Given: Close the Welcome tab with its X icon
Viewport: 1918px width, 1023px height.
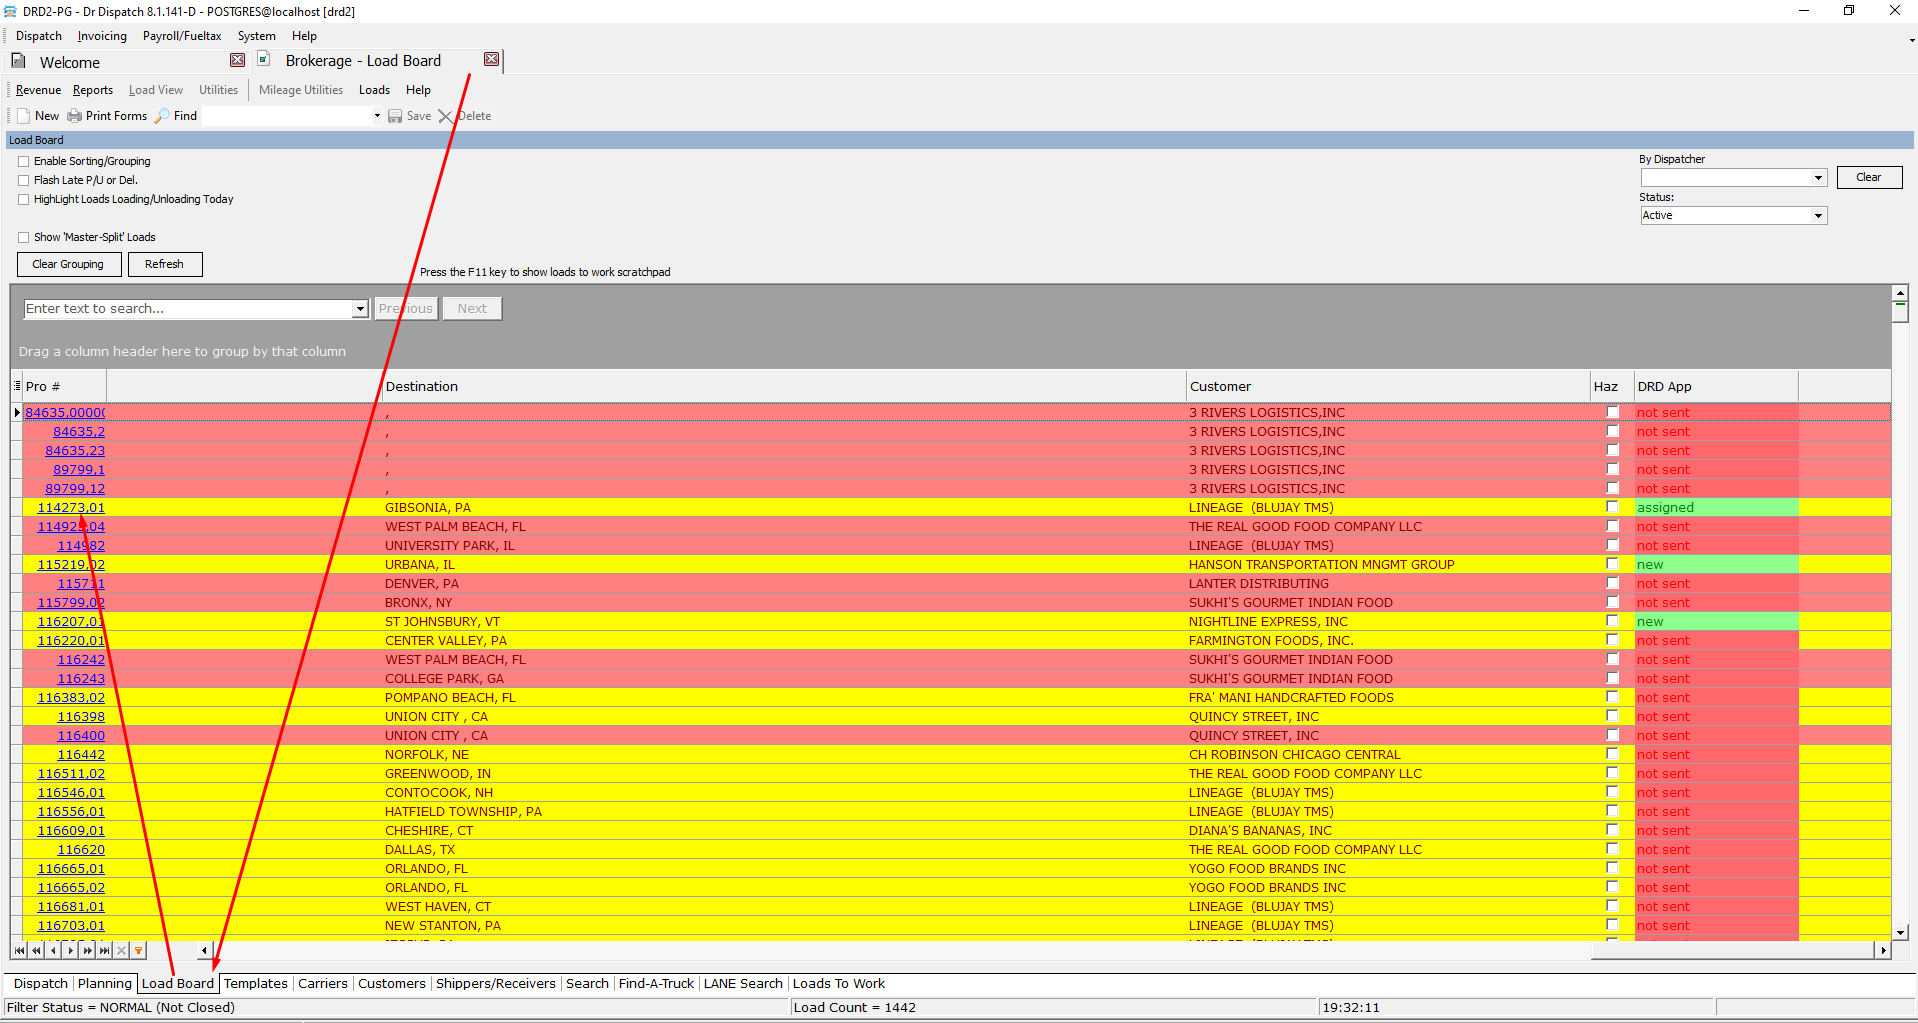Looking at the screenshot, I should pos(237,60).
